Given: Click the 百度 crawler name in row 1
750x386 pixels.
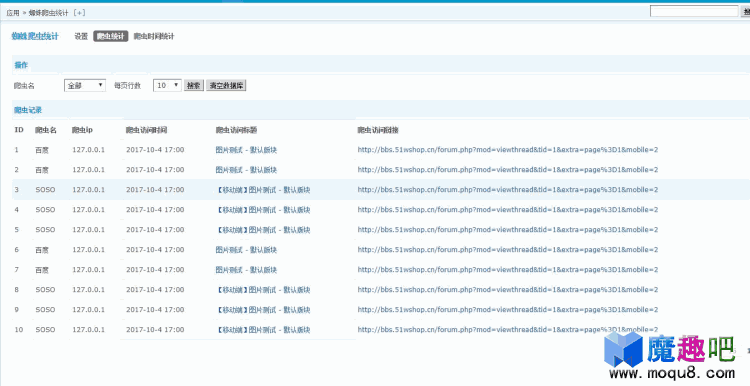Looking at the screenshot, I should click(x=42, y=150).
